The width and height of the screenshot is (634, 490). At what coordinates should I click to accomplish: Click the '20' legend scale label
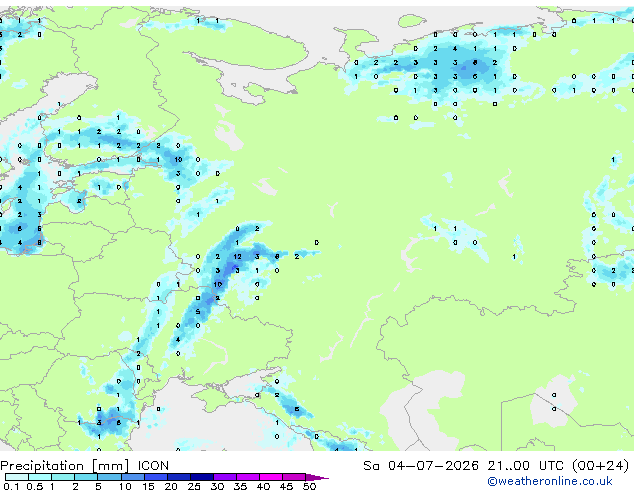click(171, 486)
